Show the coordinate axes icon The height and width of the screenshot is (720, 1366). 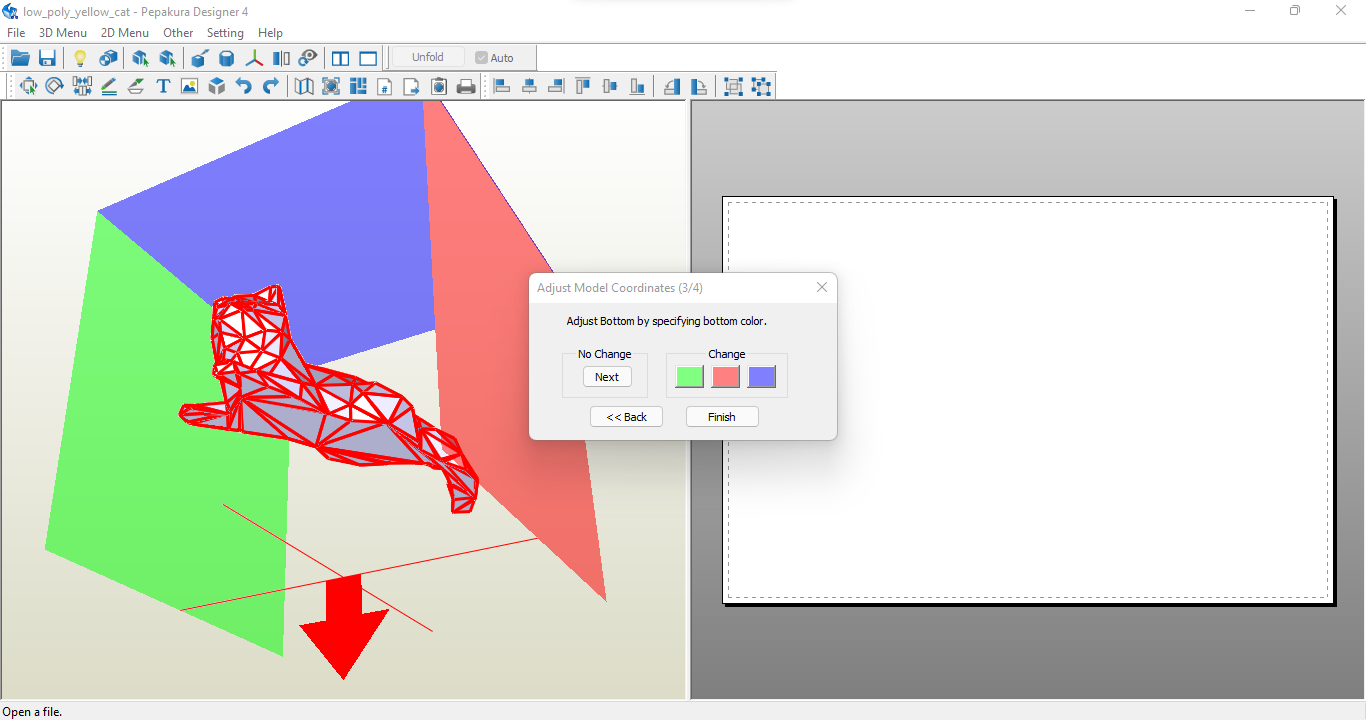click(x=254, y=58)
